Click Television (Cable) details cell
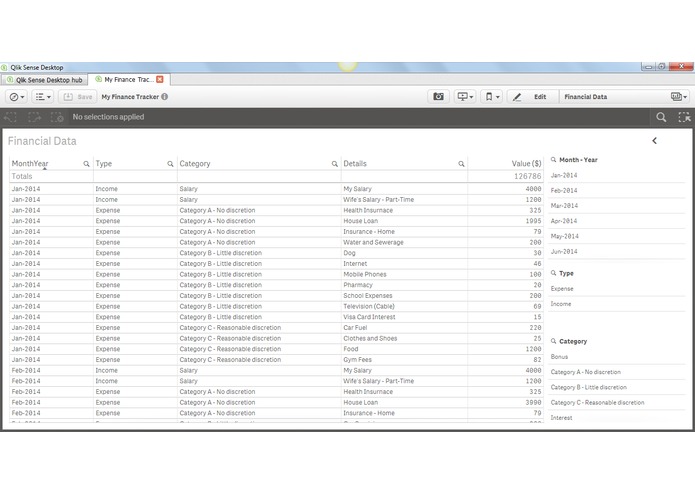Image resolution: width=695 pixels, height=494 pixels. [404, 306]
